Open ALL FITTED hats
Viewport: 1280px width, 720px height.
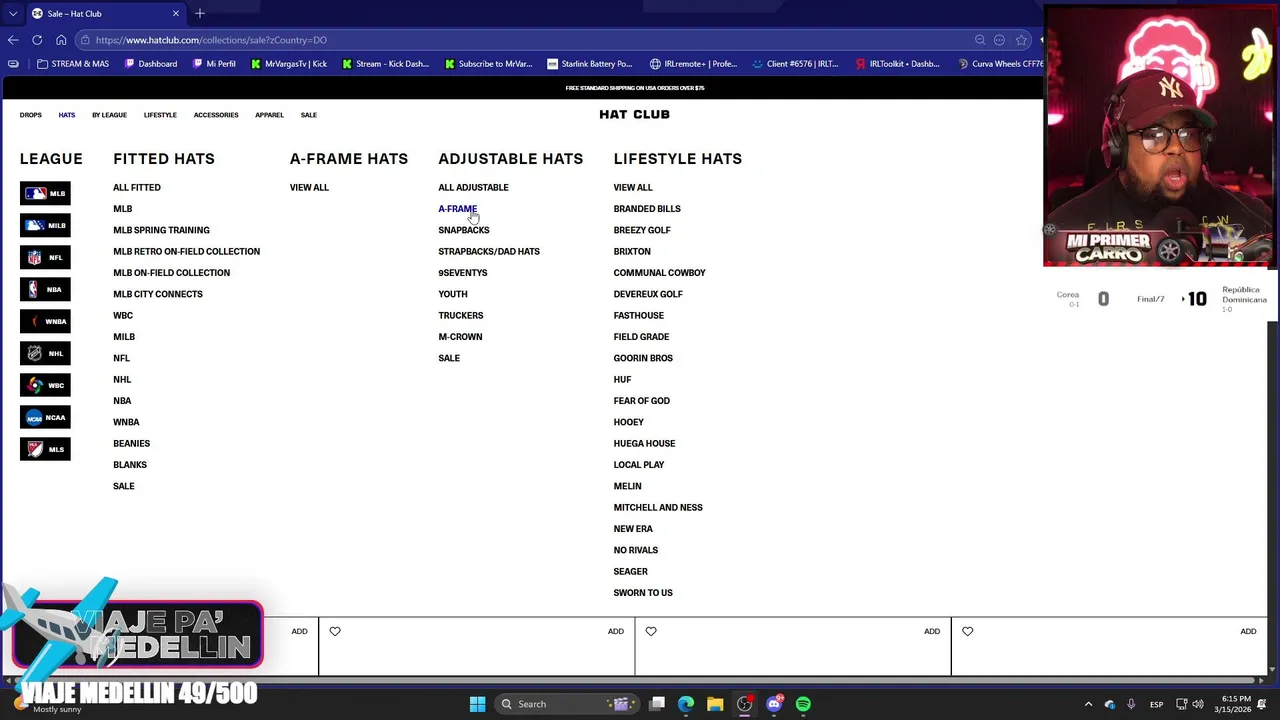pos(137,187)
